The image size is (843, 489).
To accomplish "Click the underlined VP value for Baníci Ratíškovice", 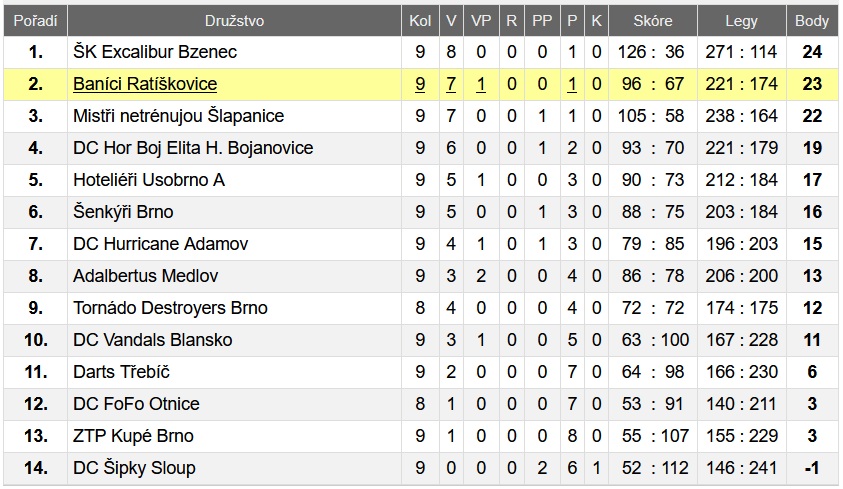I will [x=481, y=84].
